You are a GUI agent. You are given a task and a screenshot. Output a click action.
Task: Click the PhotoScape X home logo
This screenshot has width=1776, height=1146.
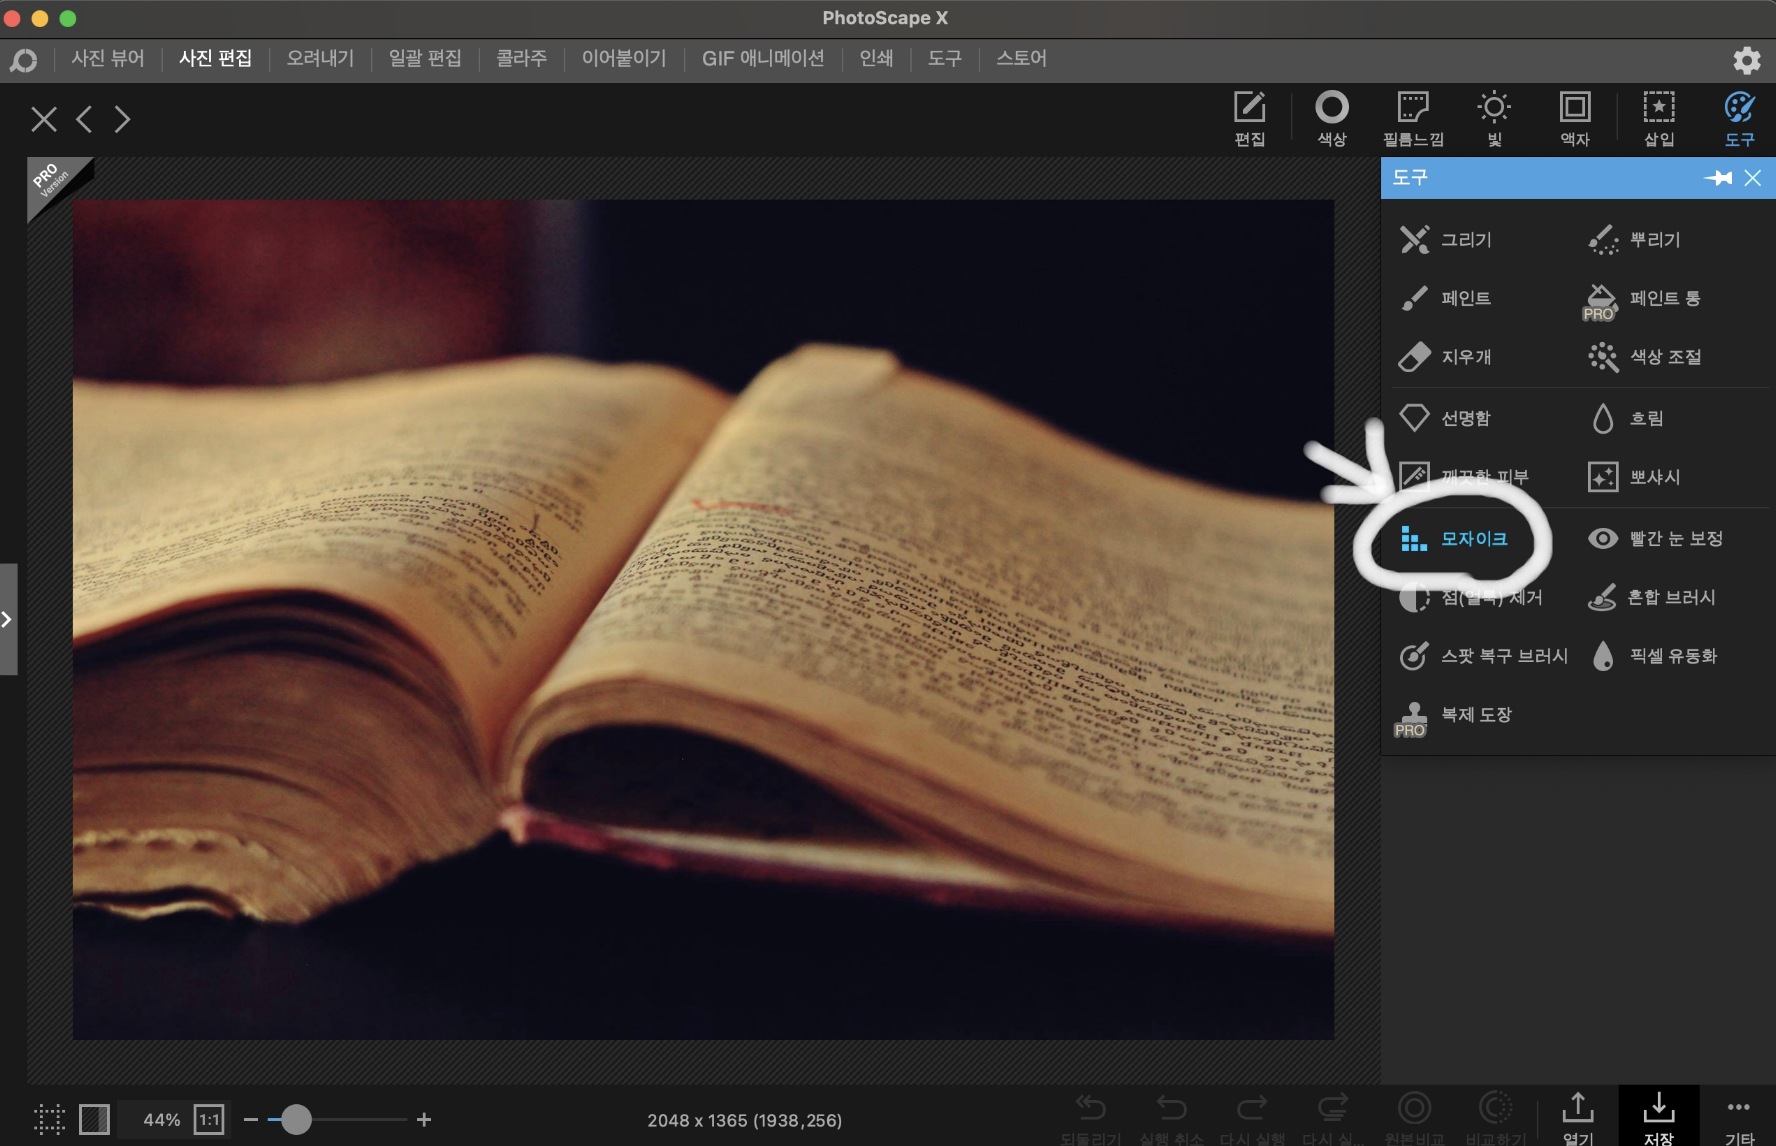(23, 61)
